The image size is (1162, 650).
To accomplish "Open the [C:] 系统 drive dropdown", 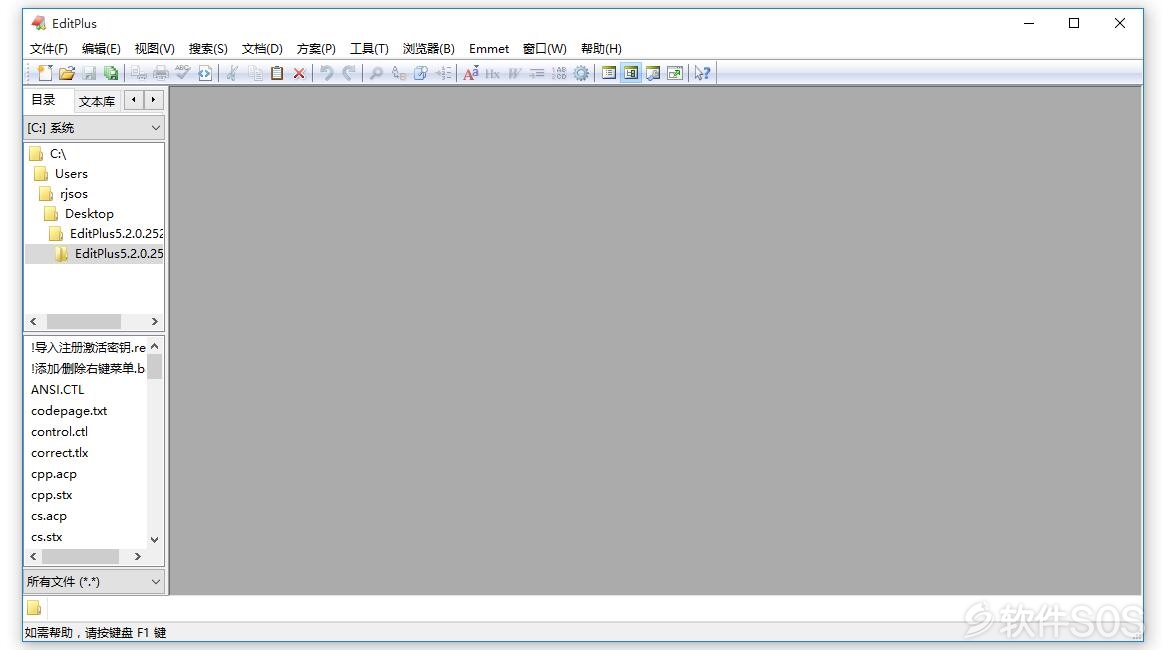I will point(94,127).
